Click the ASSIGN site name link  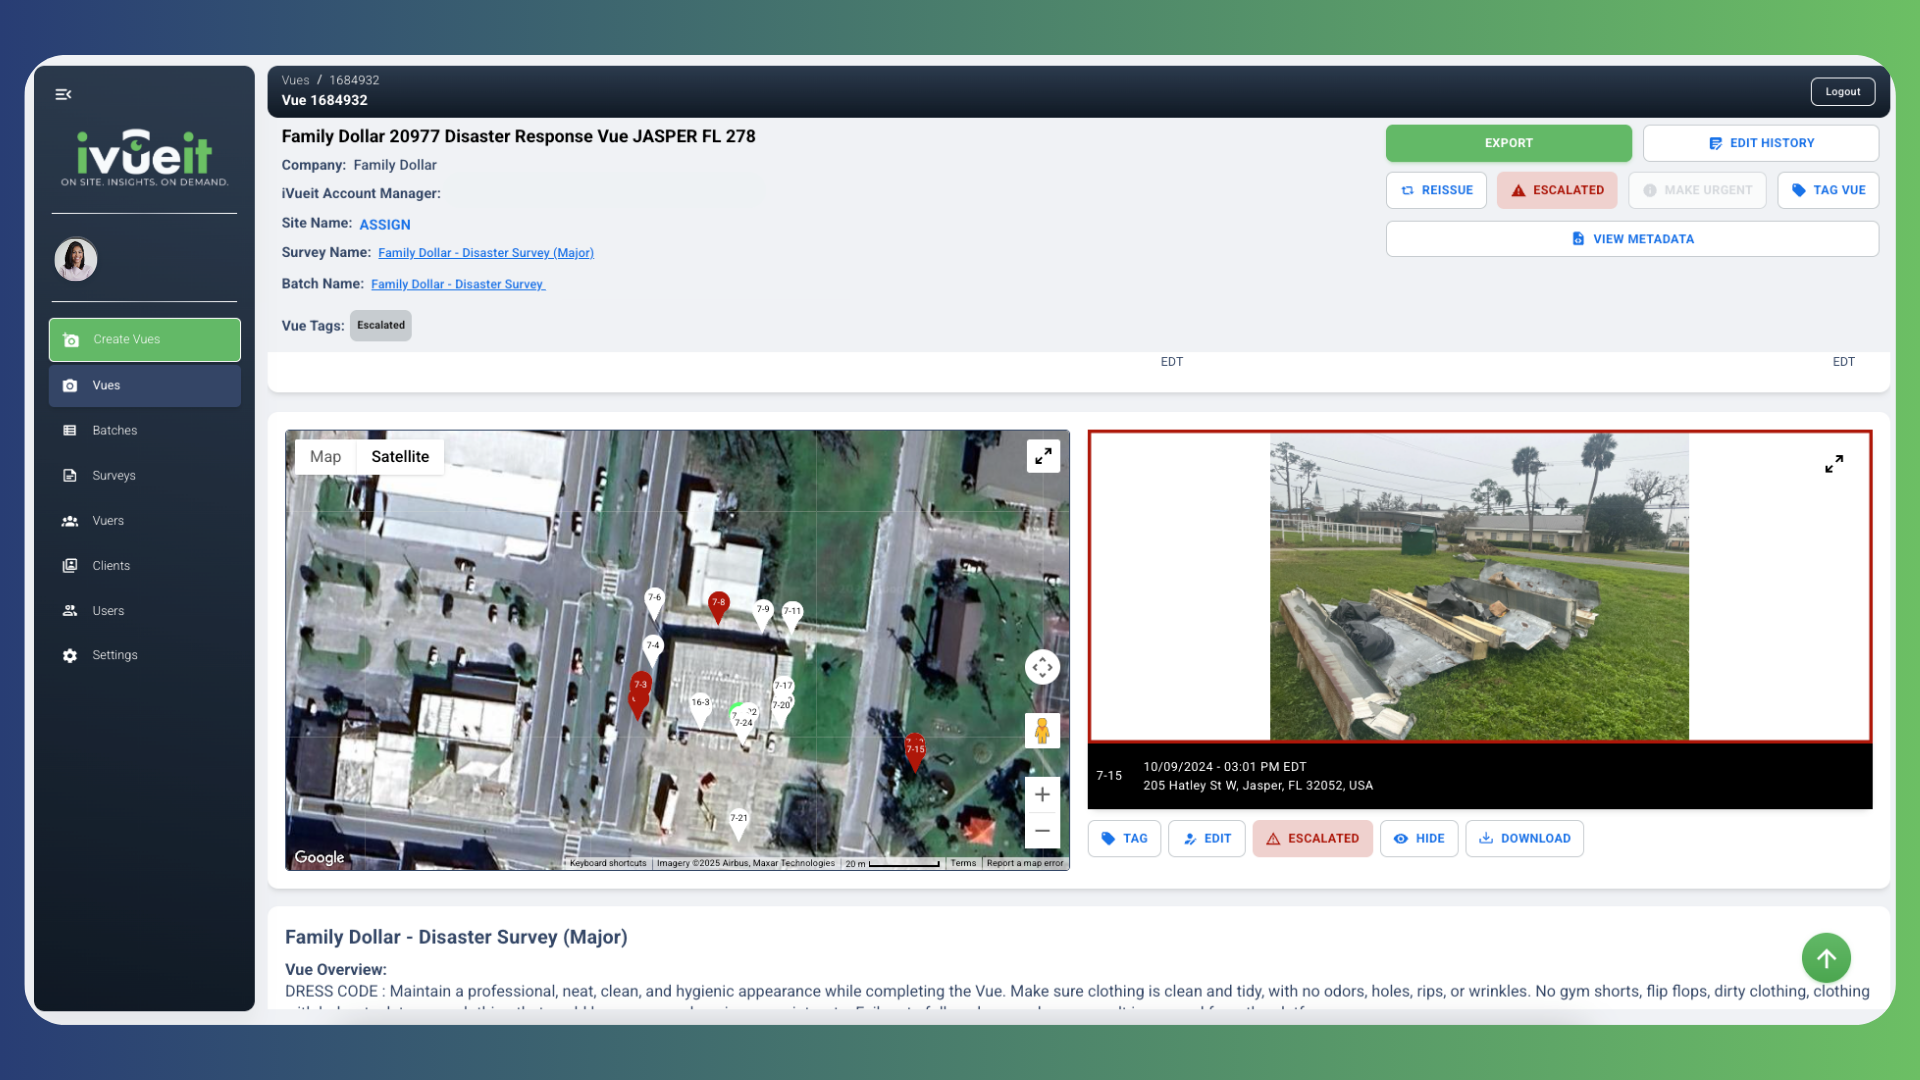click(385, 225)
